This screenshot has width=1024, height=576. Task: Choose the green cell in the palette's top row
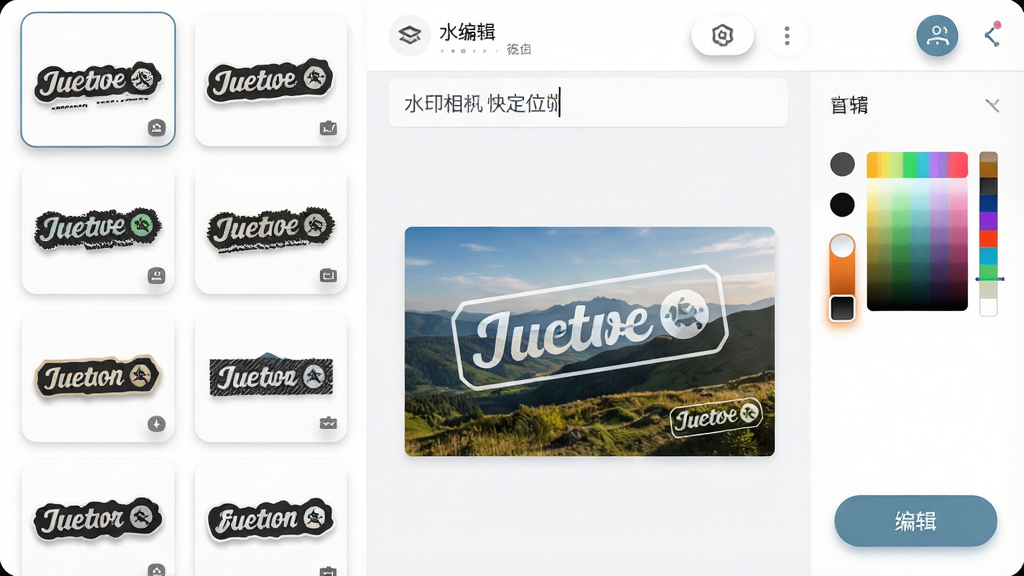pos(910,165)
